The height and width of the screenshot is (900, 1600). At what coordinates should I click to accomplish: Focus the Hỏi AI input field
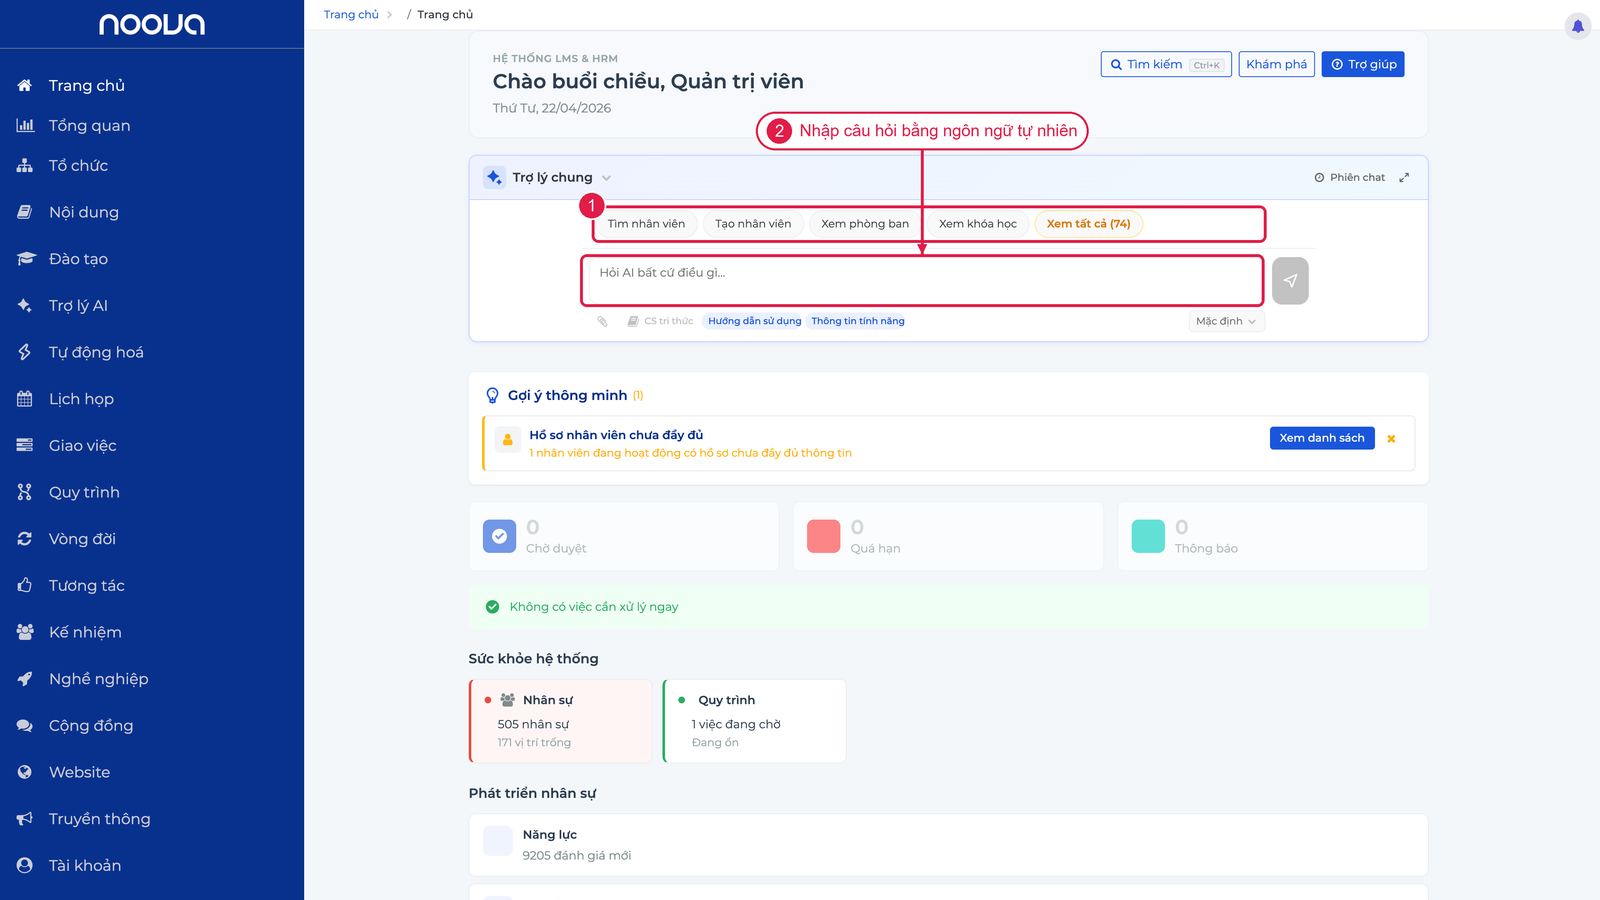pos(922,281)
